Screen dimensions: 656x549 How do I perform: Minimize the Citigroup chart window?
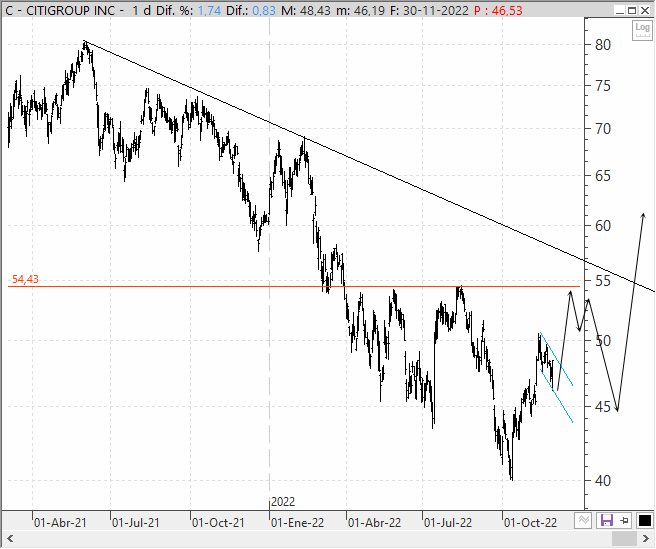pyautogui.click(x=621, y=10)
